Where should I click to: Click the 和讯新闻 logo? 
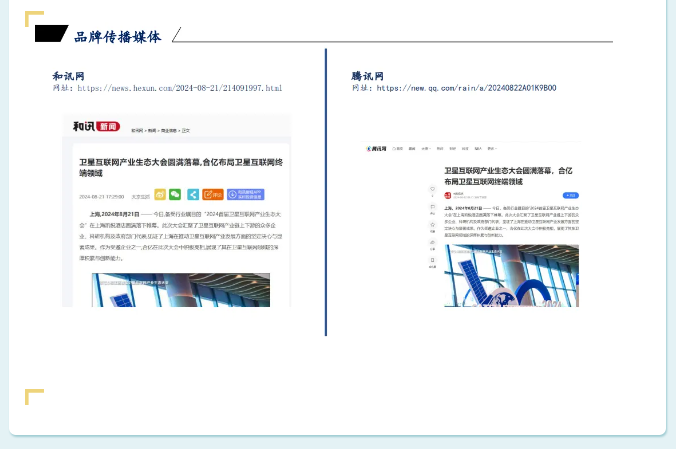[96, 126]
